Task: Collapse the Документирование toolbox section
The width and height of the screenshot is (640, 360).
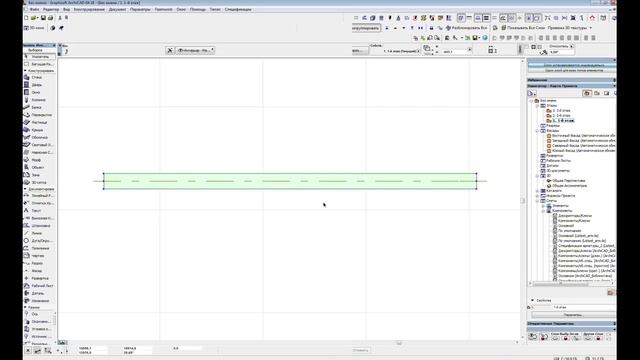Action: (25, 189)
